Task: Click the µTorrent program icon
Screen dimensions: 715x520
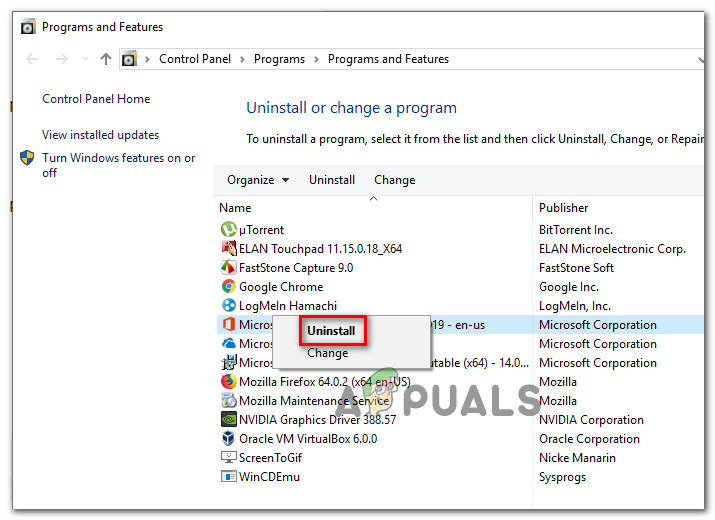Action: pyautogui.click(x=228, y=229)
